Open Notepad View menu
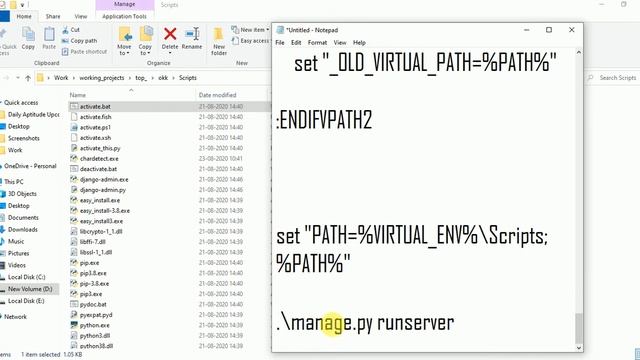Image resolution: width=640 pixels, height=360 pixels. click(340, 42)
